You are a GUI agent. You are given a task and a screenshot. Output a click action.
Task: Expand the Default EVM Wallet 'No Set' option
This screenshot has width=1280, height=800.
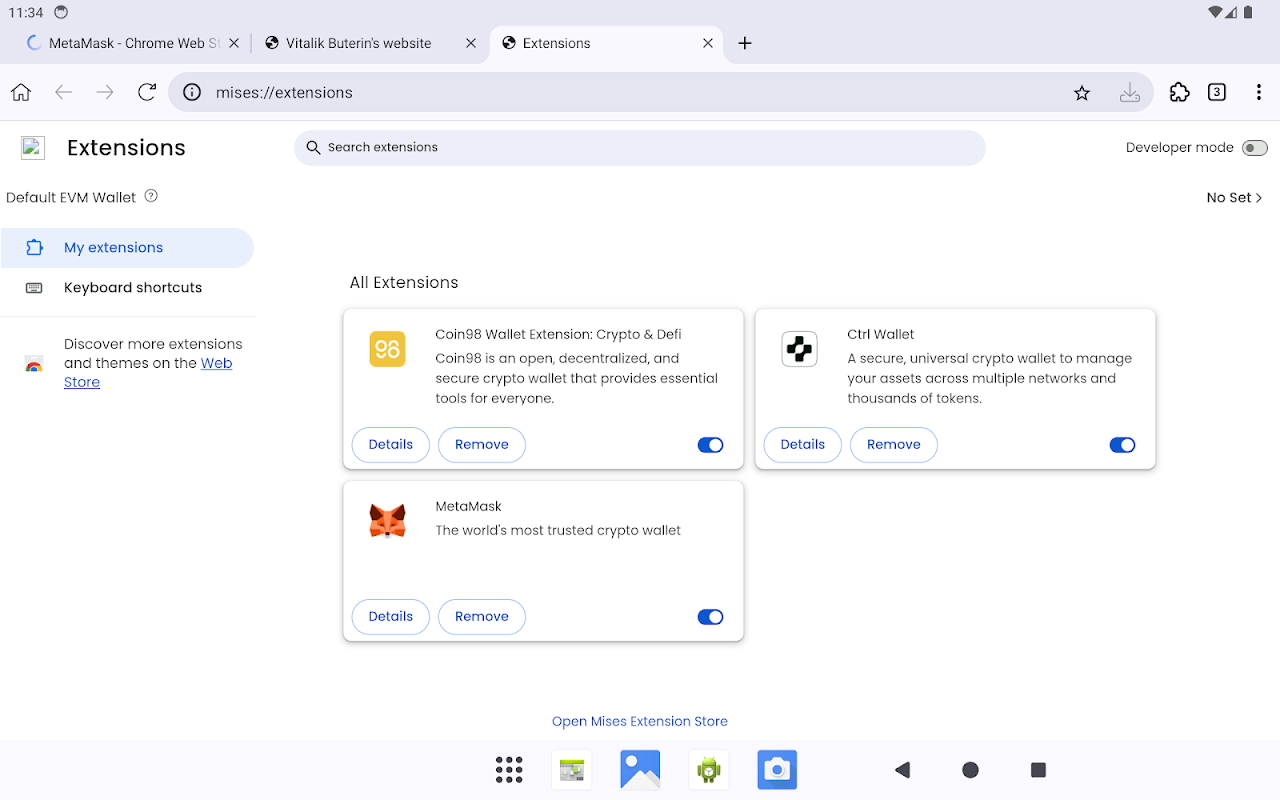(1235, 197)
